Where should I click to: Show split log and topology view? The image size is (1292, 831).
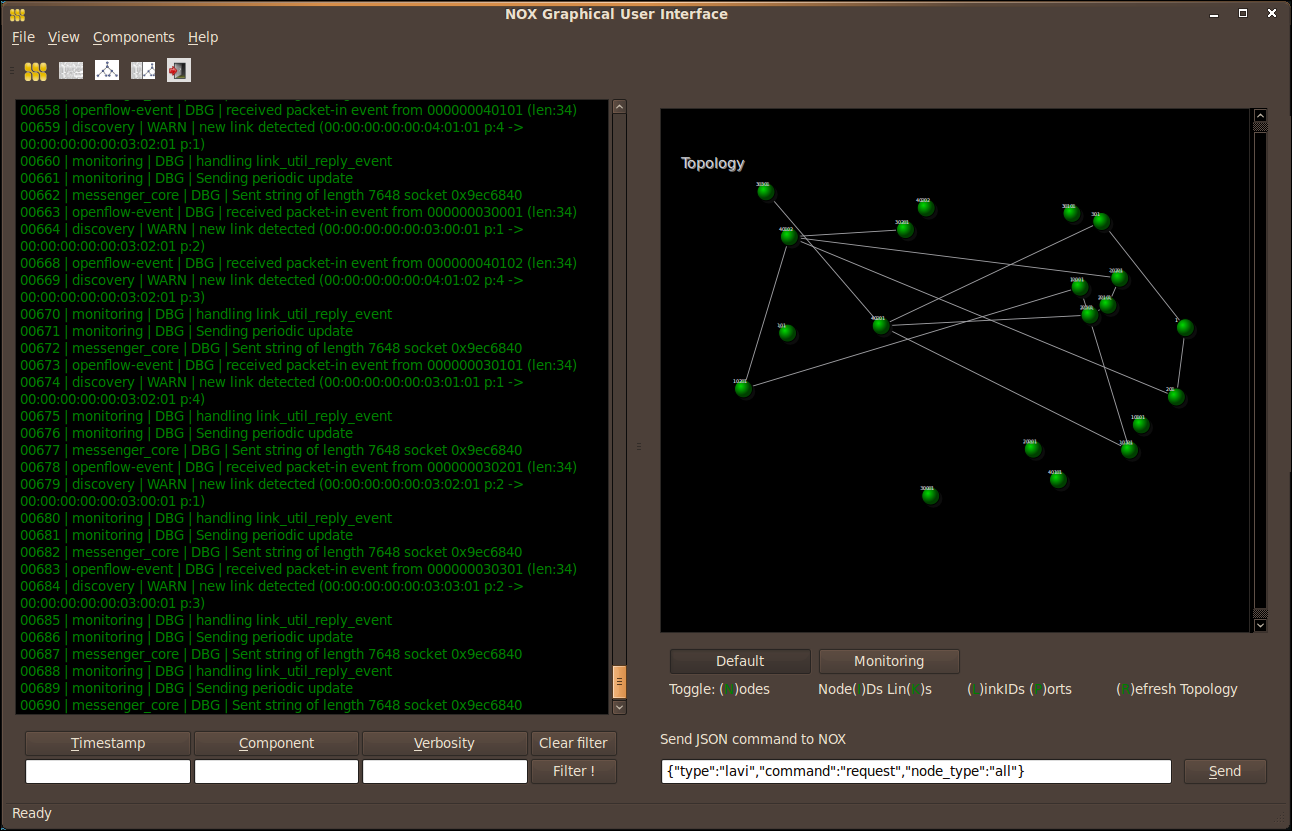coord(143,71)
